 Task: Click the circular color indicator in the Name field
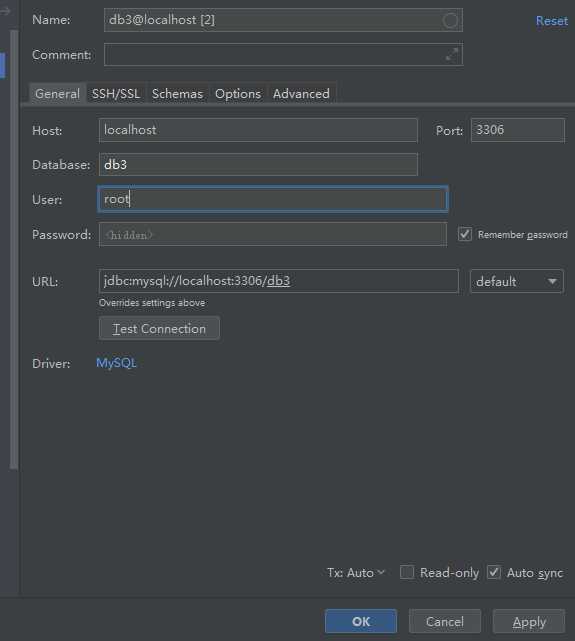[x=450, y=20]
